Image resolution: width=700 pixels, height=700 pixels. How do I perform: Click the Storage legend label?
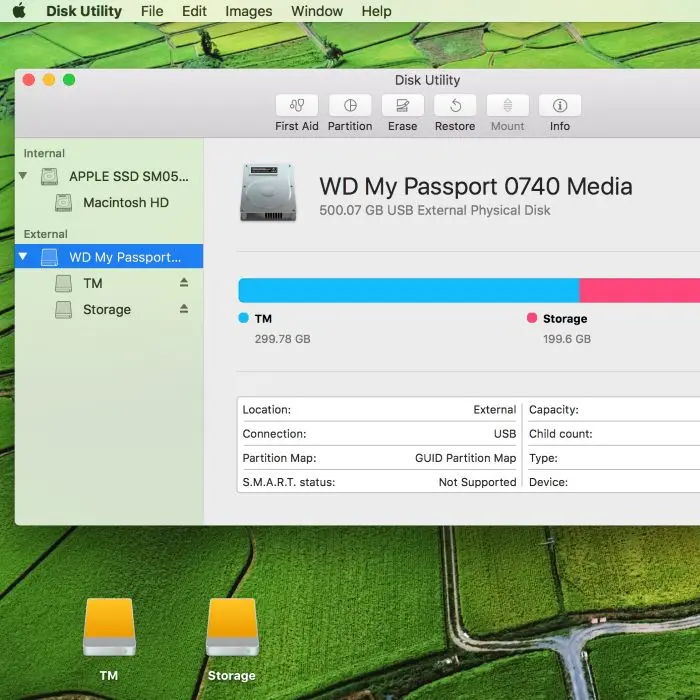(x=565, y=318)
